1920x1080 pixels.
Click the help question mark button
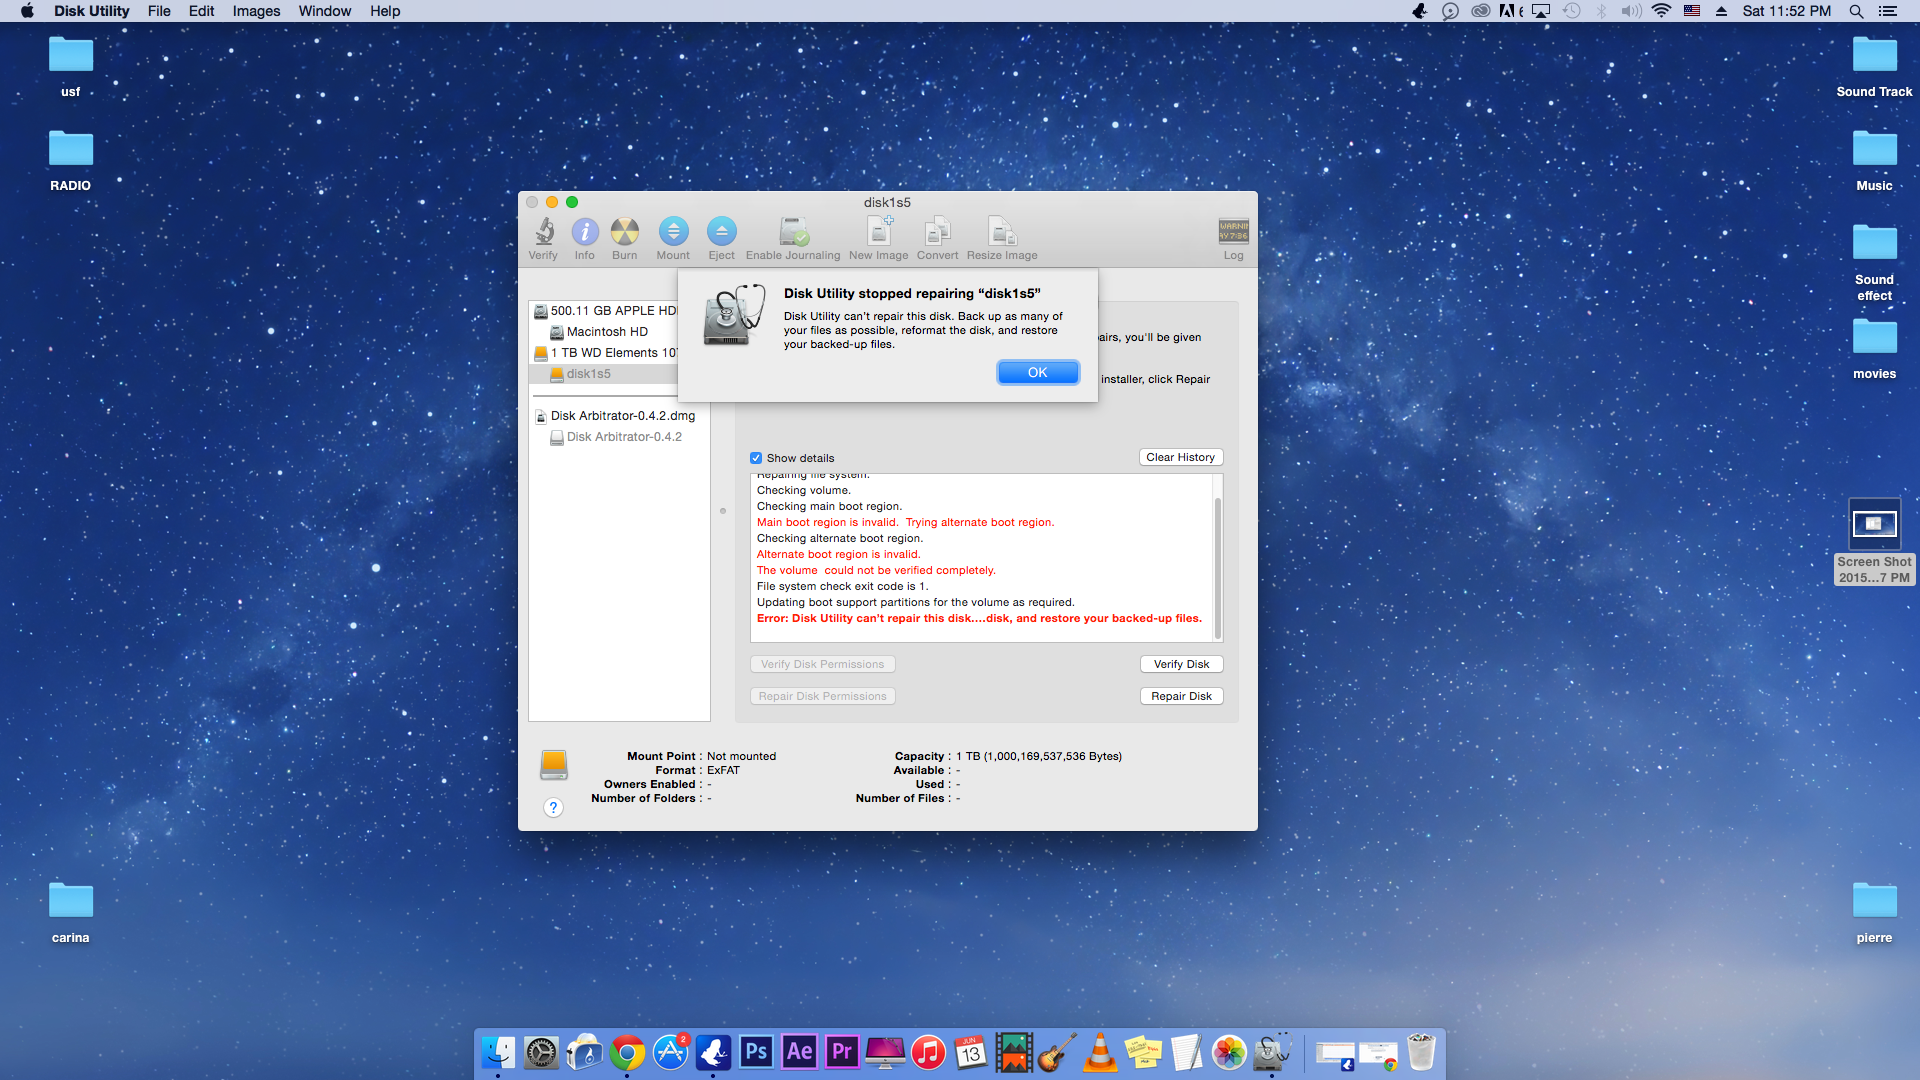pyautogui.click(x=553, y=807)
